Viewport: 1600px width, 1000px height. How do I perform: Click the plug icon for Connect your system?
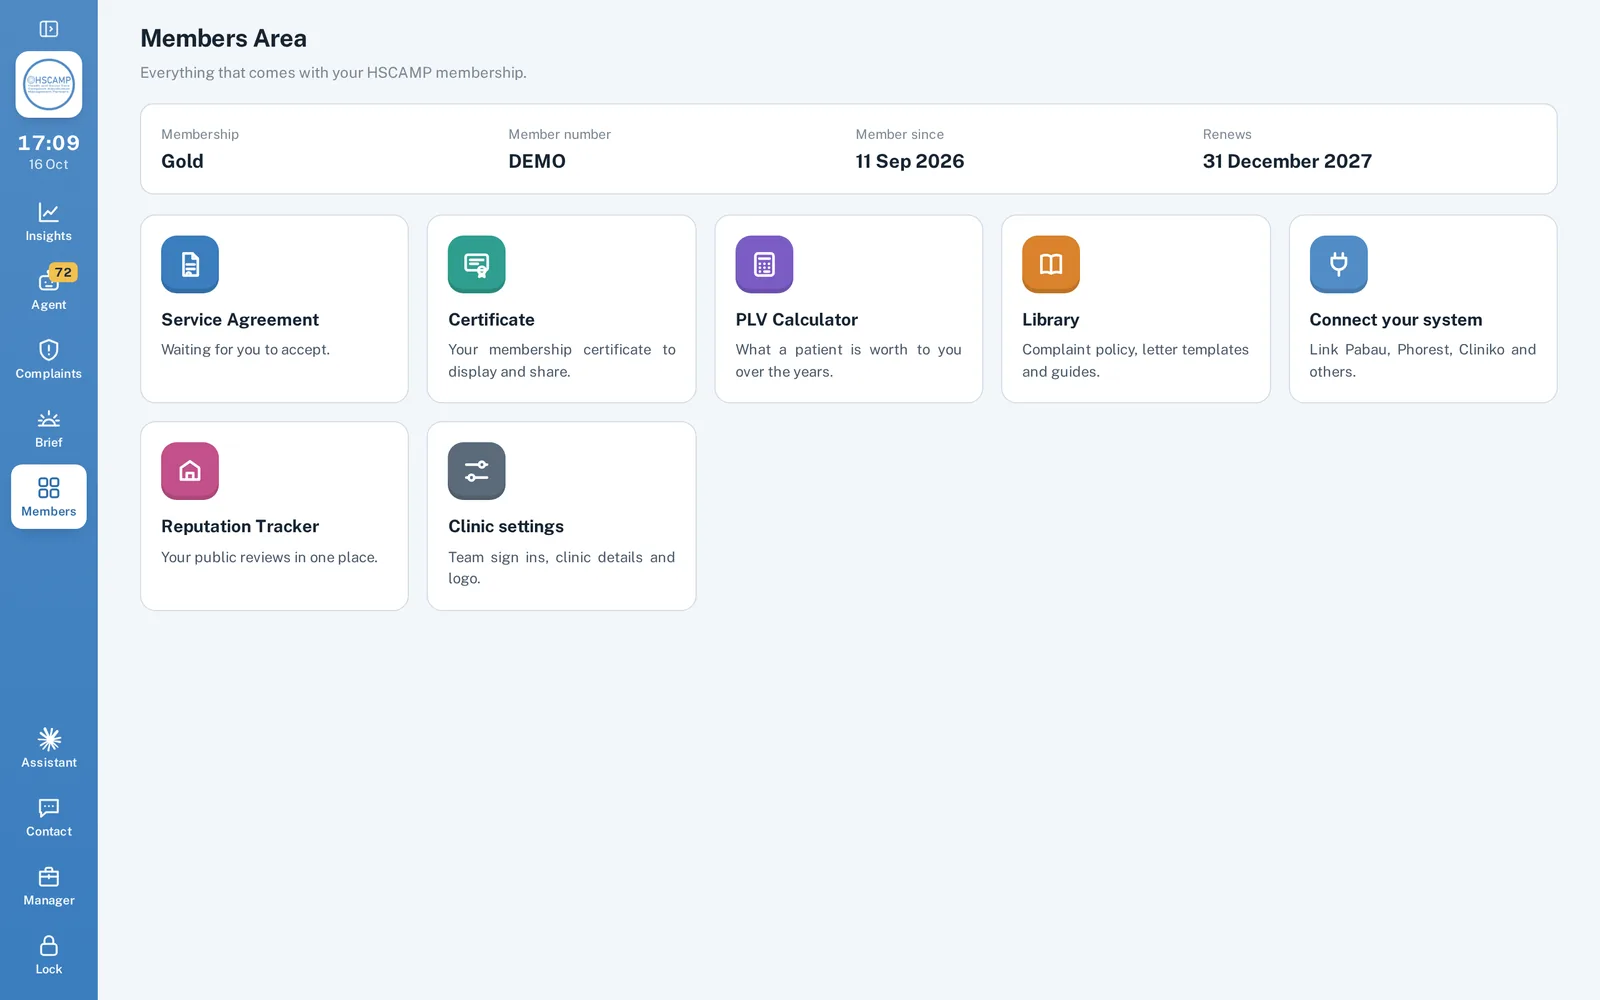(1338, 264)
